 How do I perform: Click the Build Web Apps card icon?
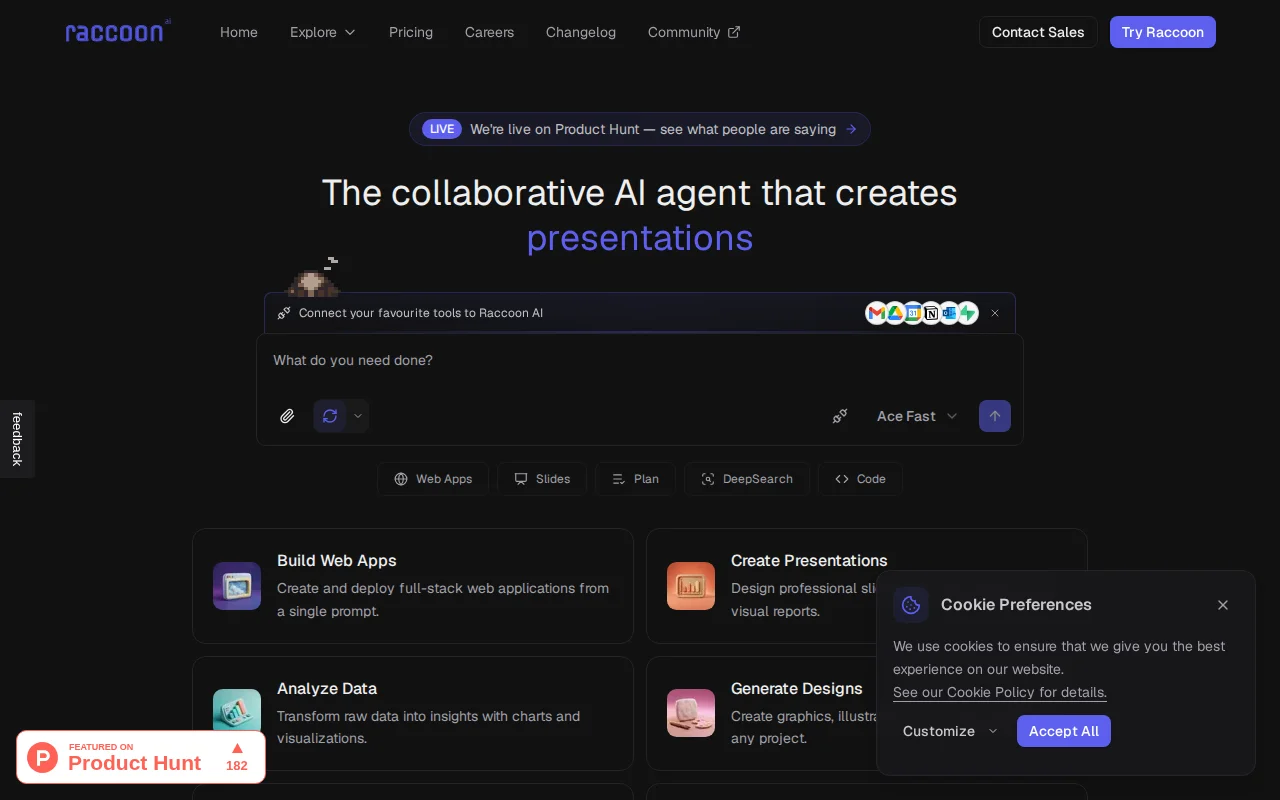coord(237,586)
